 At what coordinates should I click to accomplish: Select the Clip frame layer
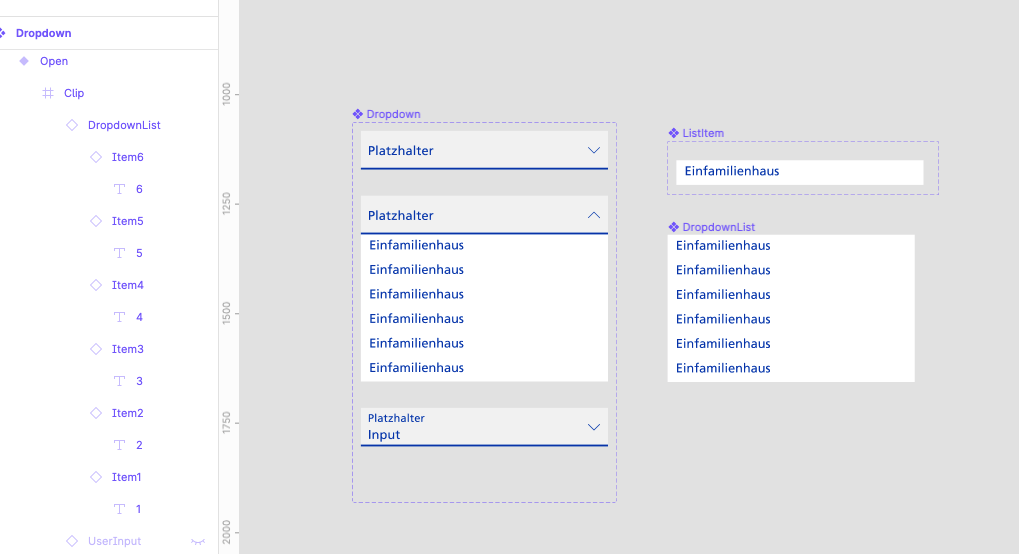coord(74,93)
